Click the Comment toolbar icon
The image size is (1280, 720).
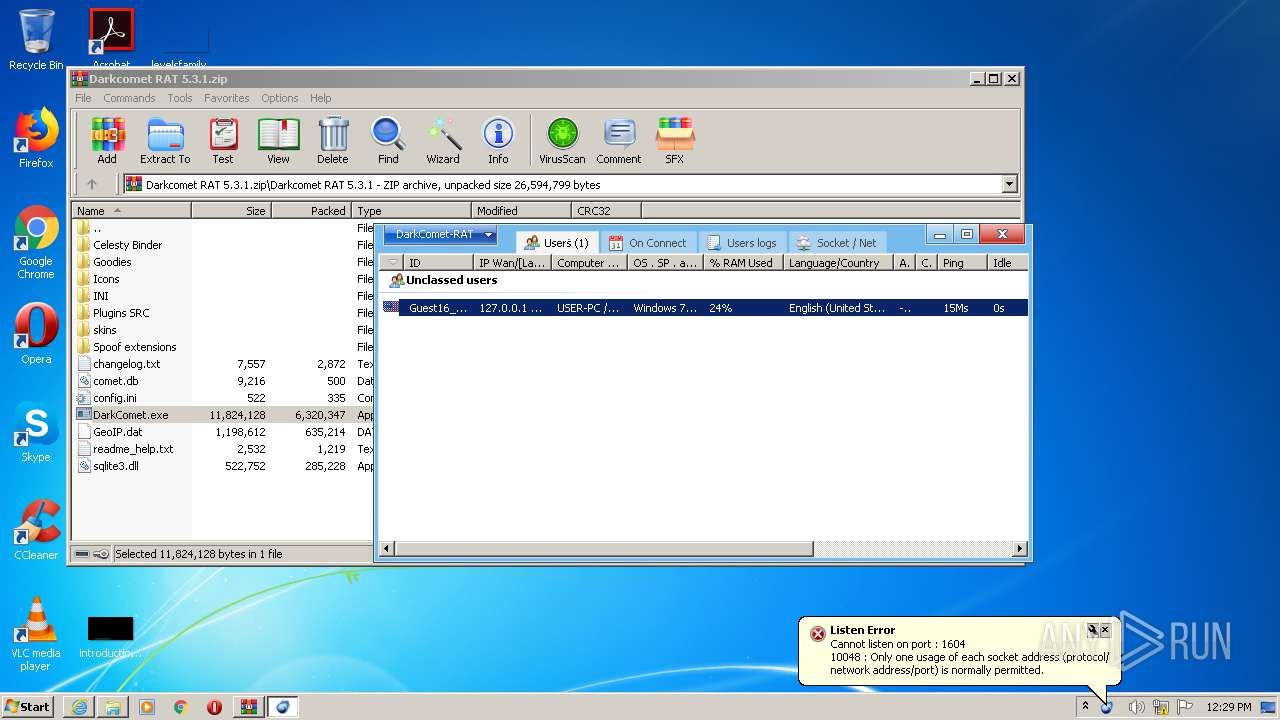pos(619,141)
